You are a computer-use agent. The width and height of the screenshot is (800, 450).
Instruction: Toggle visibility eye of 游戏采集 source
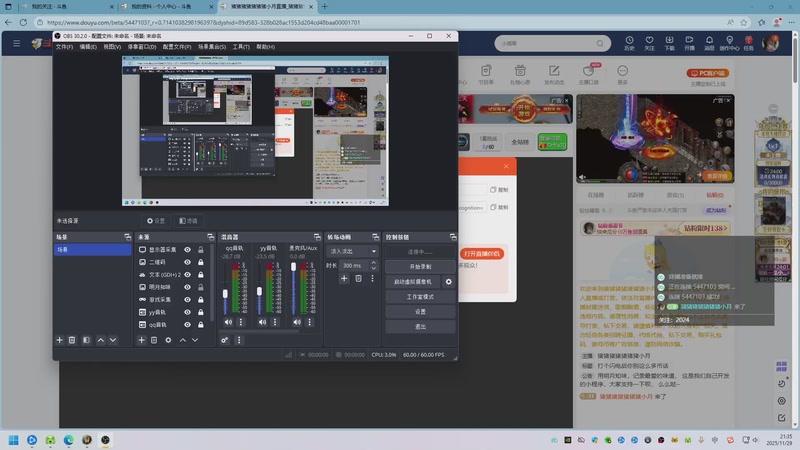coord(187,299)
